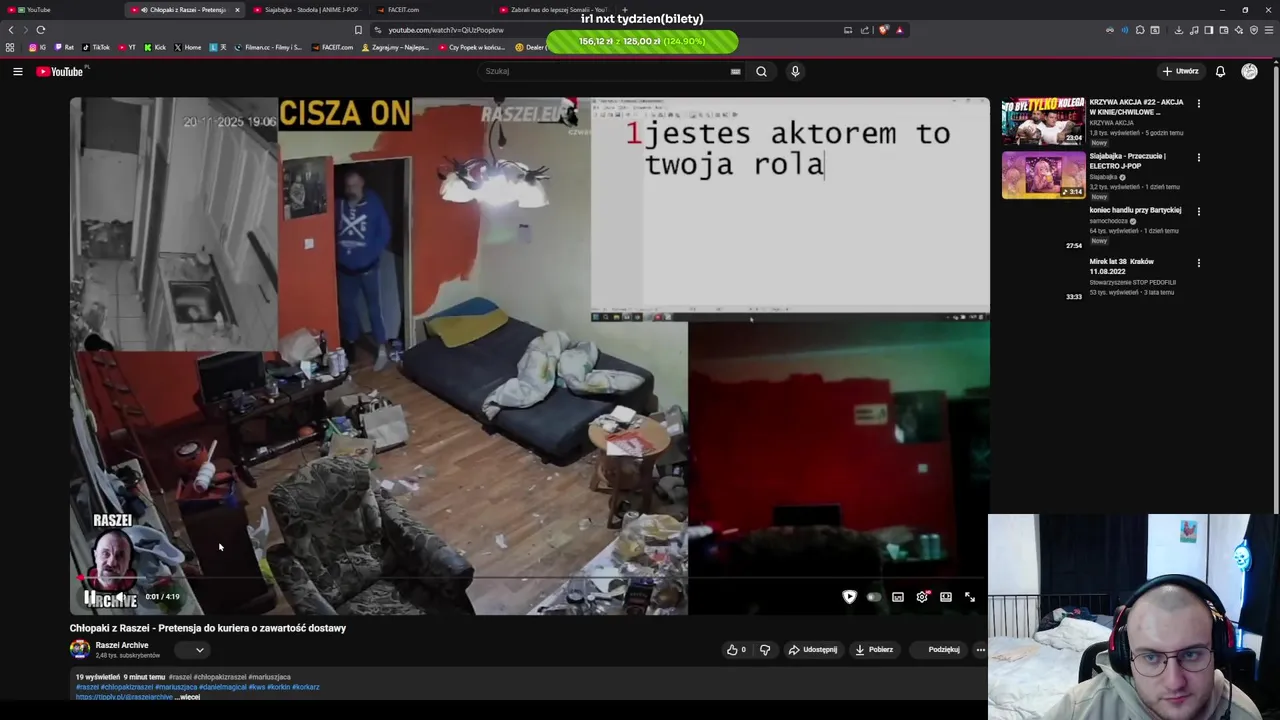Open the bookmarks apps grid icon
The image size is (1280, 720).
(10, 47)
